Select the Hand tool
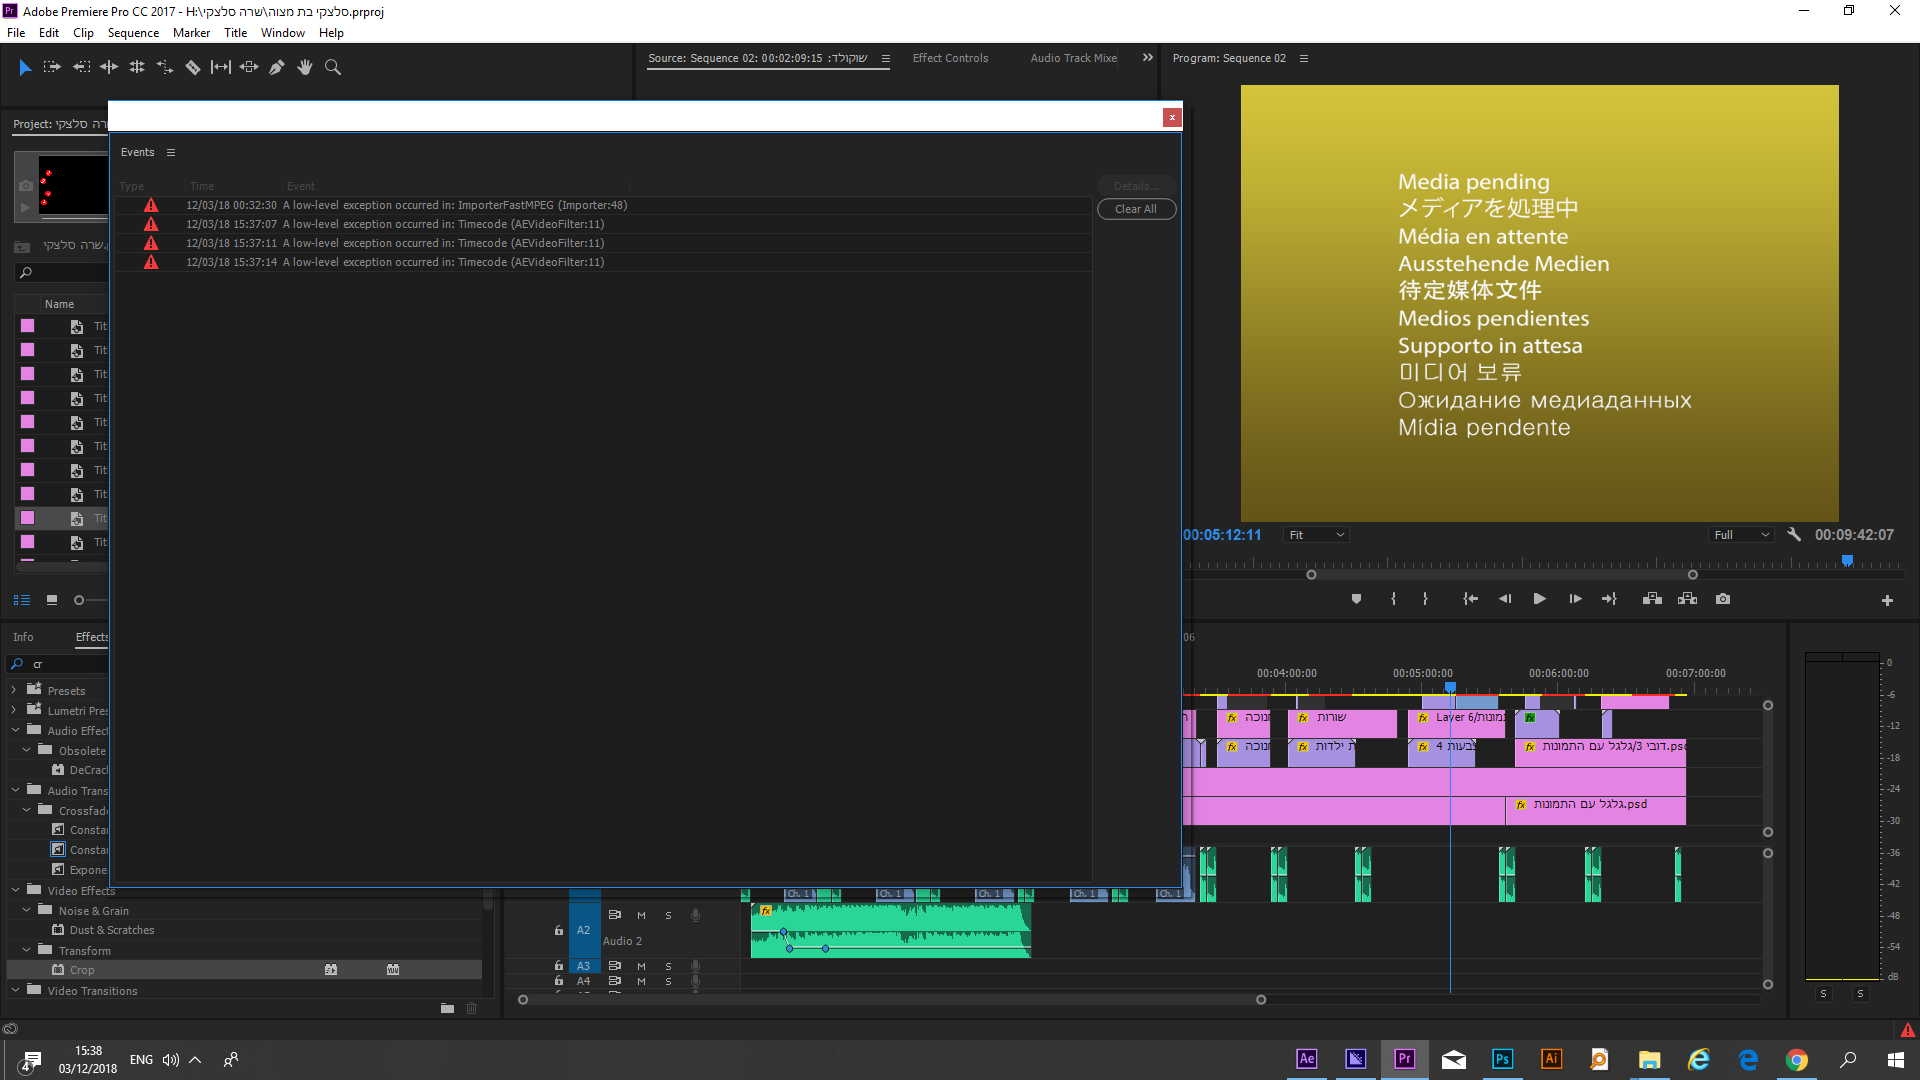The width and height of the screenshot is (1920, 1080). pyautogui.click(x=305, y=68)
